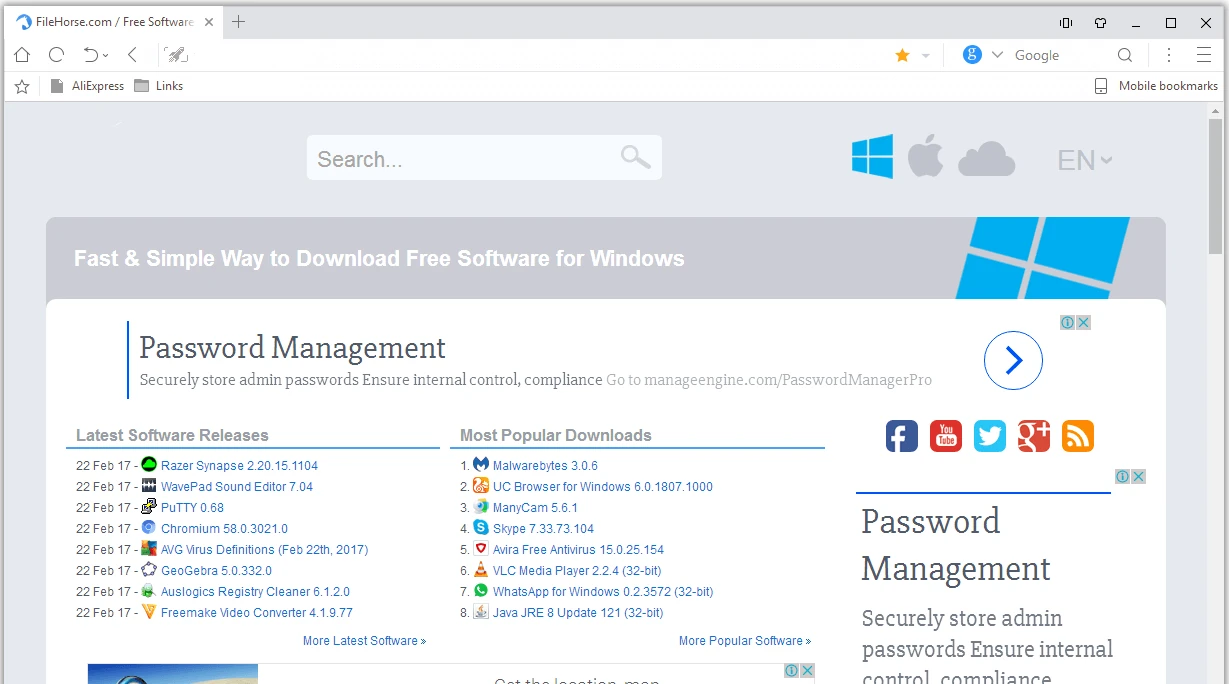
Task: Open the hamburger main menu
Action: [1204, 55]
